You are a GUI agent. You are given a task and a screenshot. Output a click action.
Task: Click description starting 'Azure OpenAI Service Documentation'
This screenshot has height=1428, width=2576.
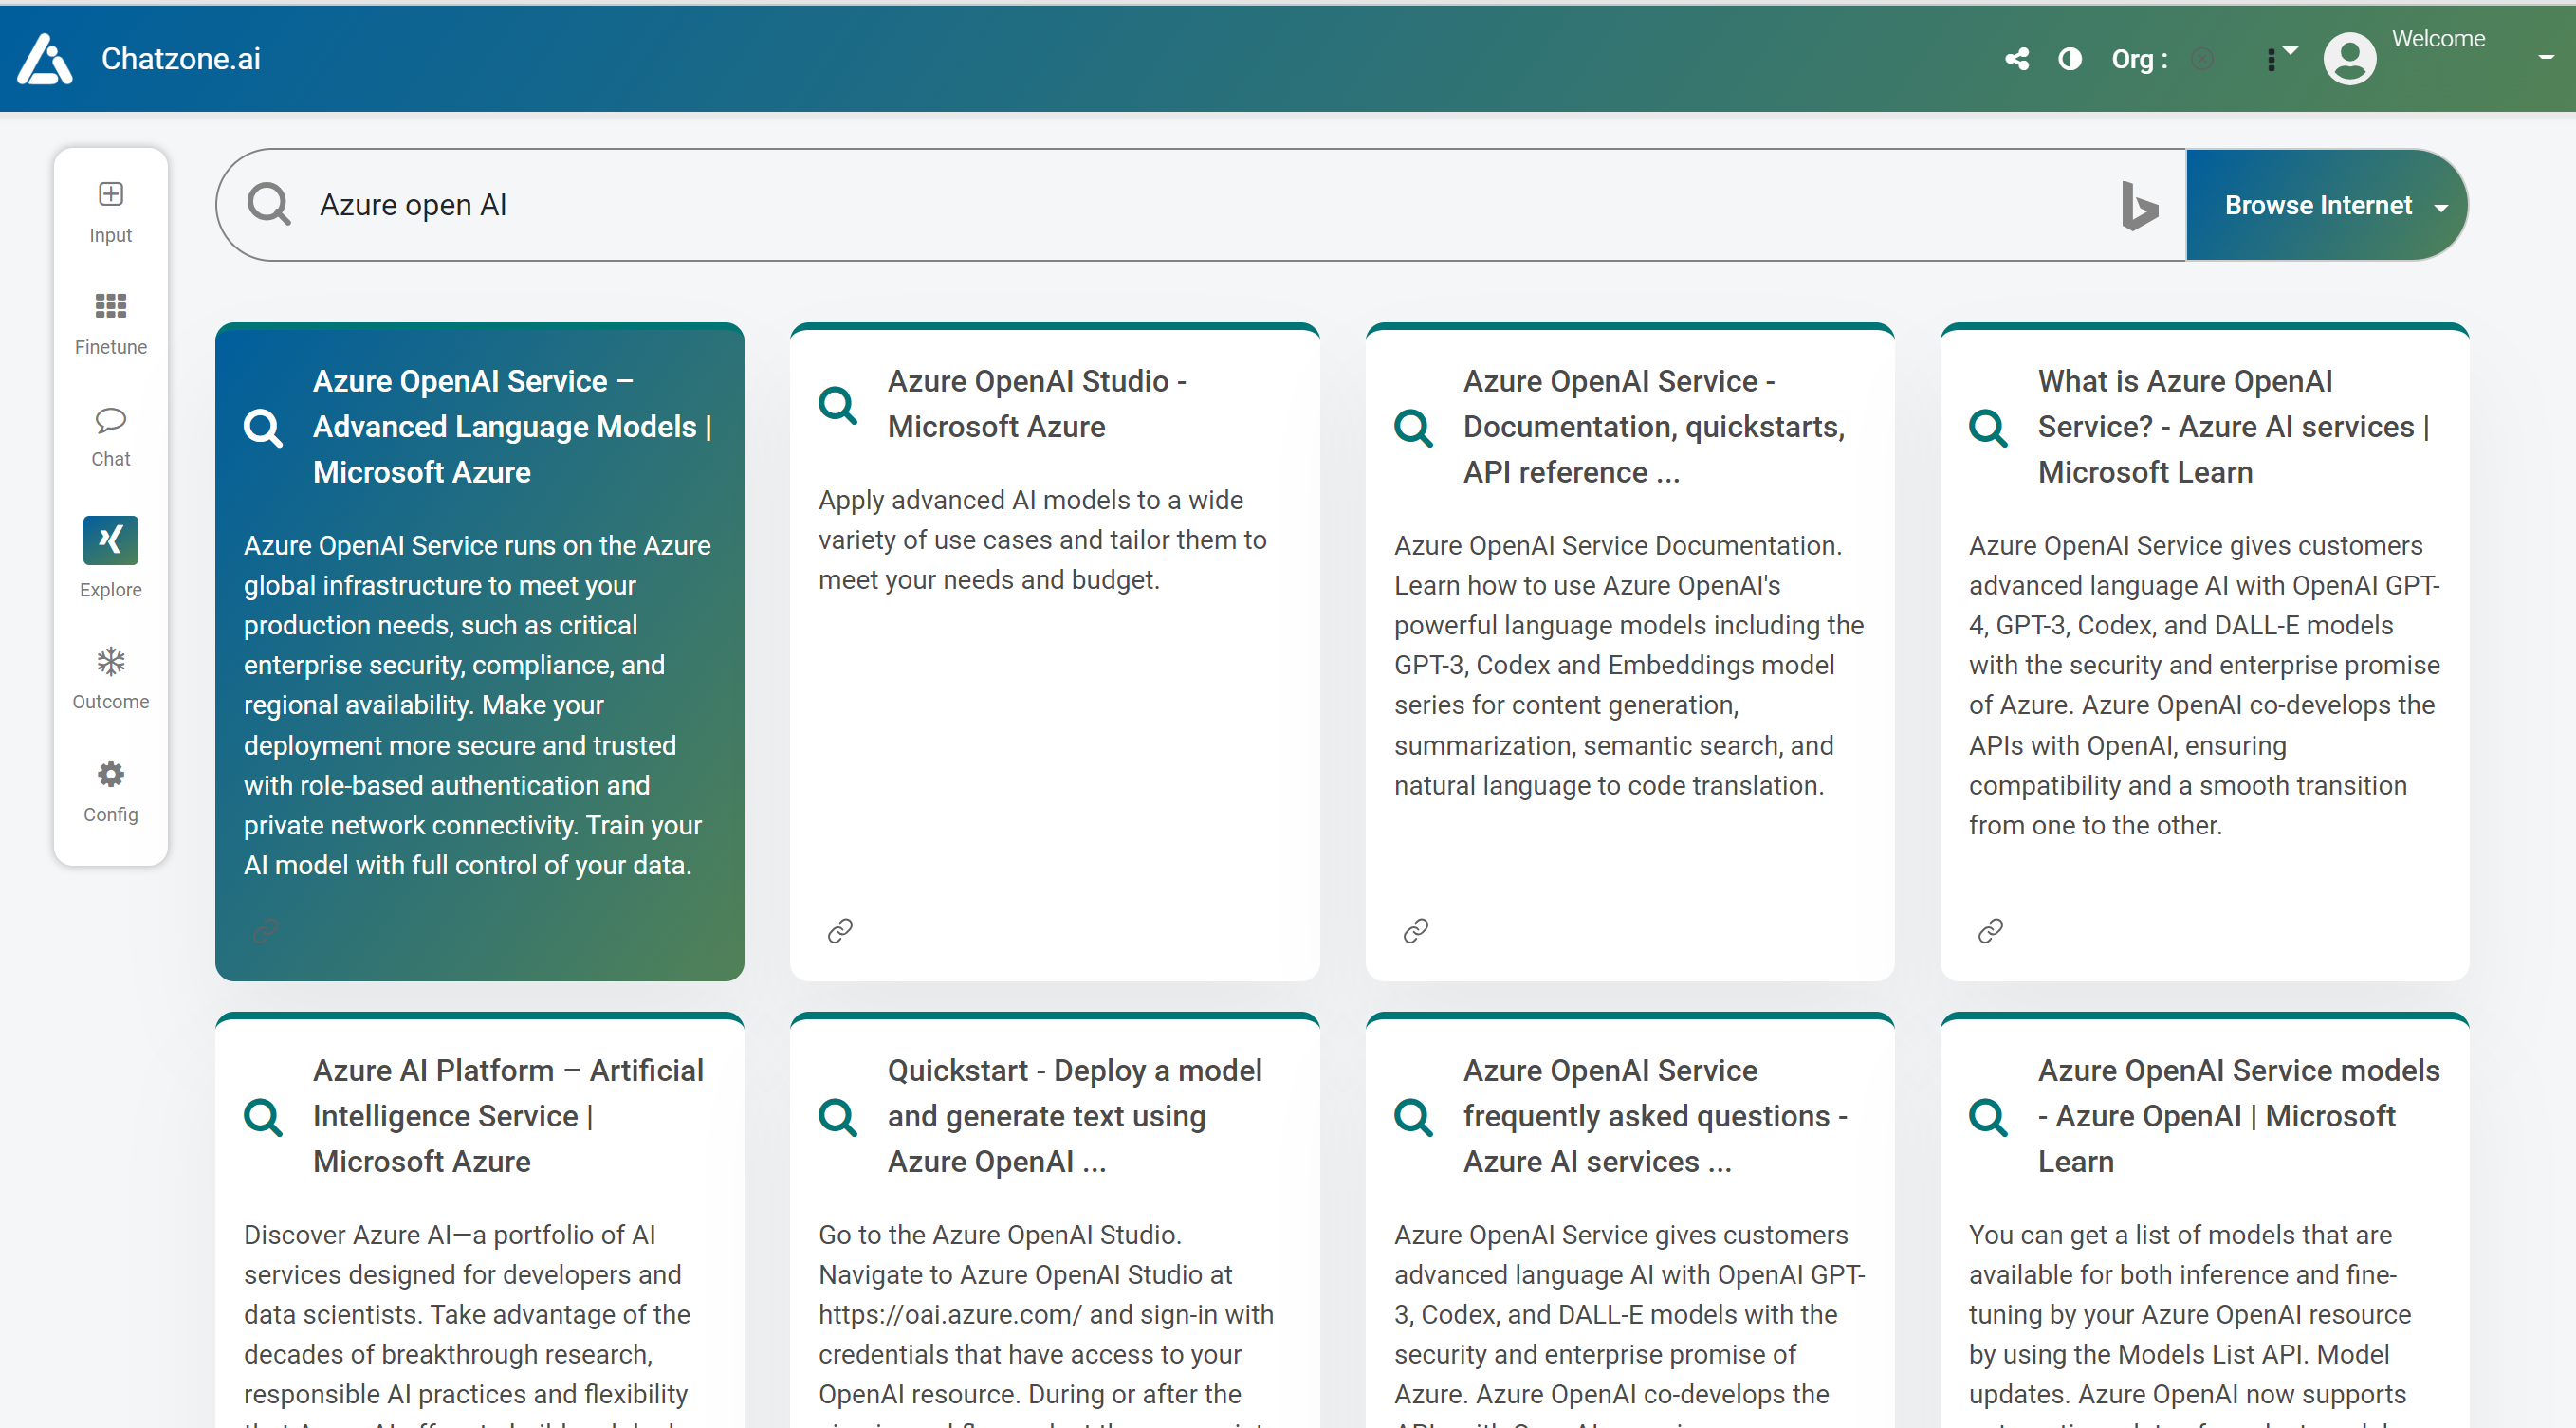[x=1629, y=665]
